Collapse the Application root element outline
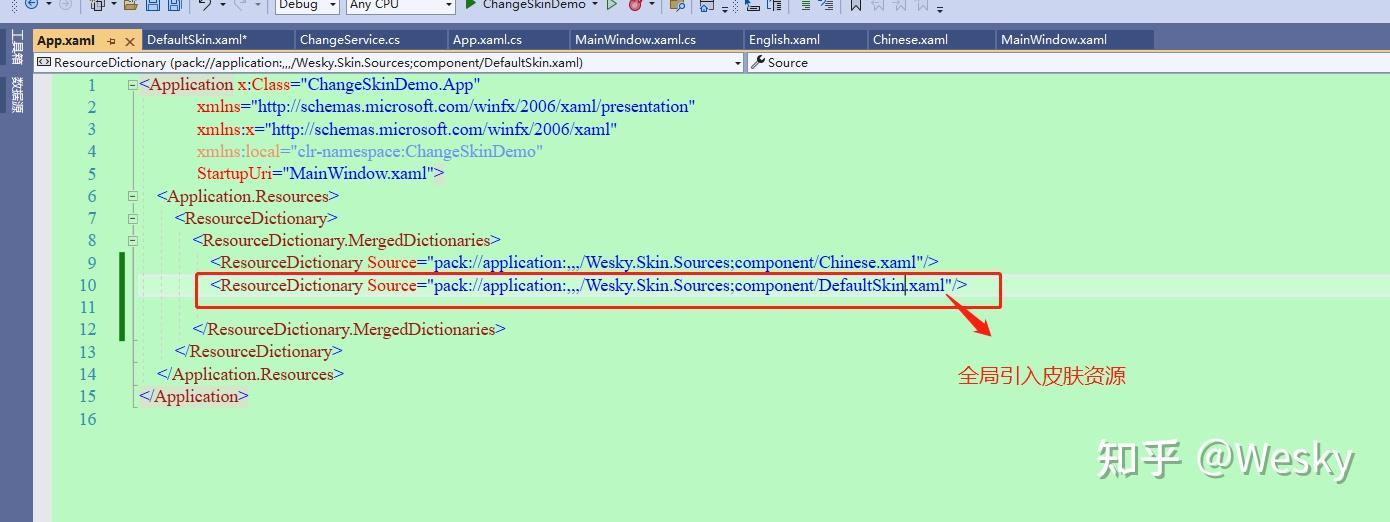 [x=132, y=85]
